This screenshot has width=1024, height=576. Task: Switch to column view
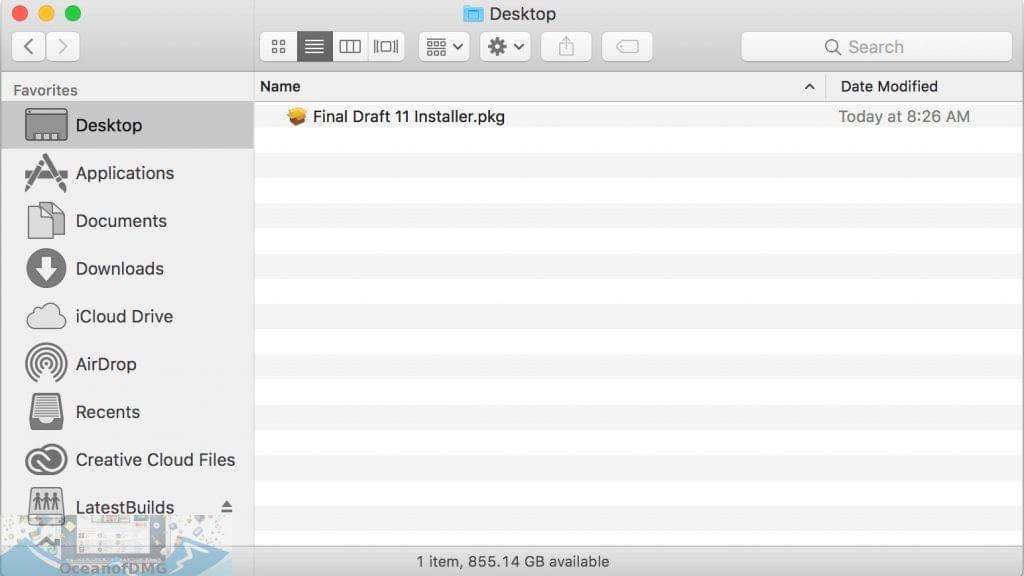pos(350,45)
